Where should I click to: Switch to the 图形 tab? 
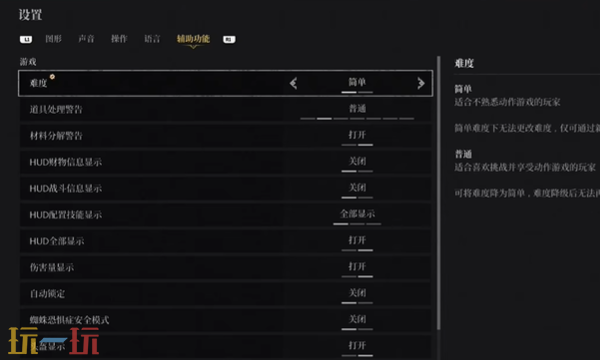coord(53,39)
